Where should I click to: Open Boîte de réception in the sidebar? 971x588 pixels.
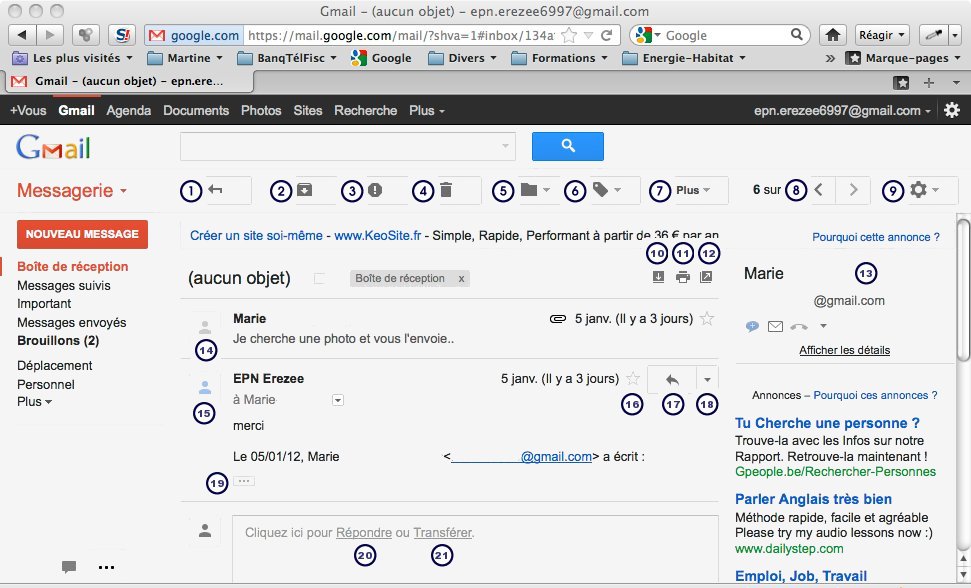pyautogui.click(x=72, y=266)
